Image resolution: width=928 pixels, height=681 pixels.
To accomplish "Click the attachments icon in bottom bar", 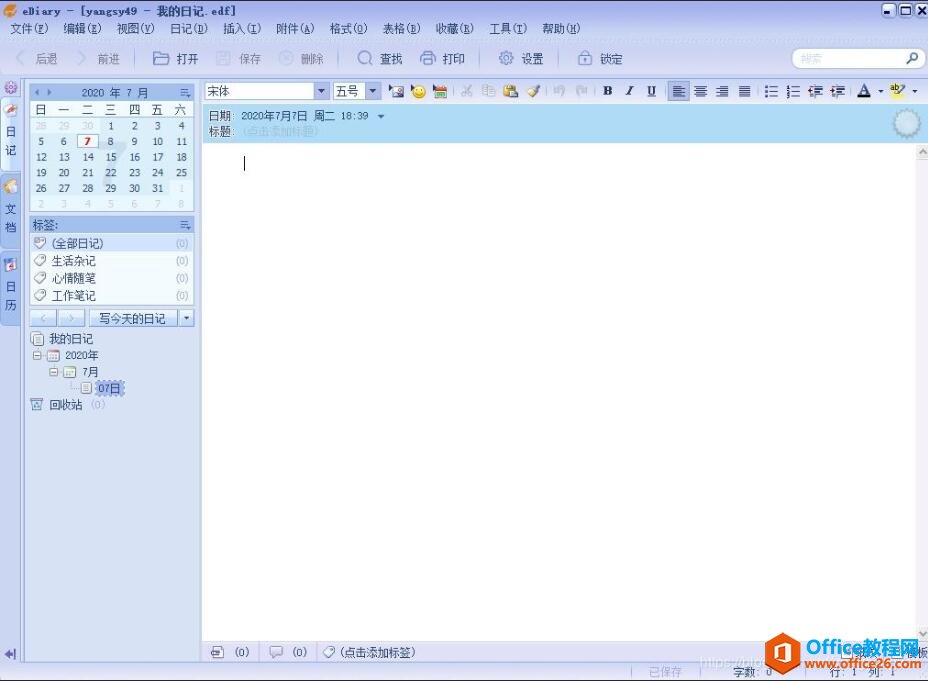I will [x=217, y=652].
